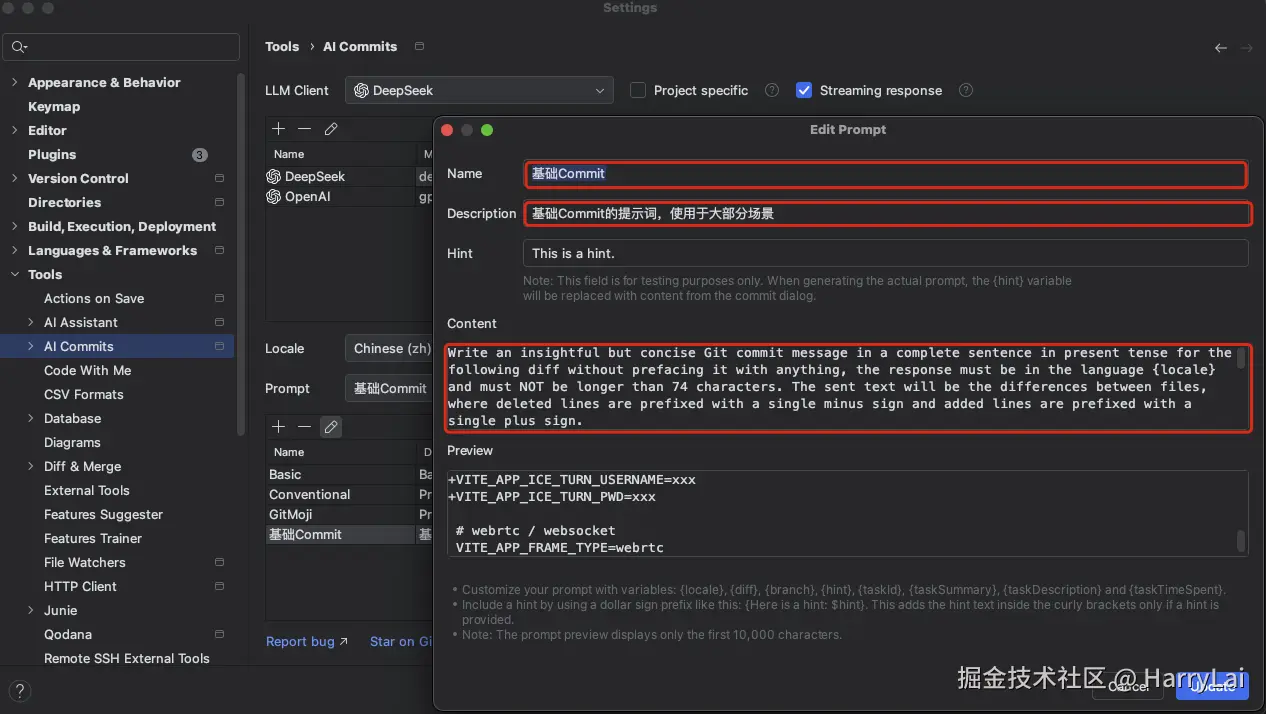Expand the Version Control group
The image size is (1266, 714).
point(15,178)
